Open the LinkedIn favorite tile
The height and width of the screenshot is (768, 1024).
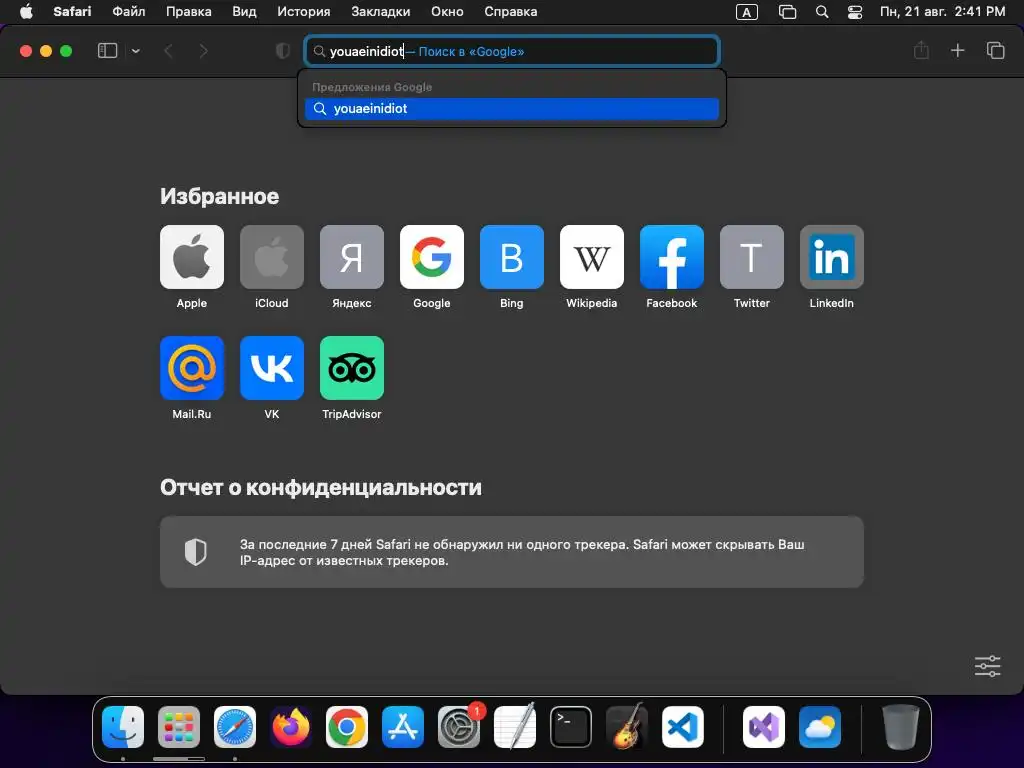click(831, 257)
